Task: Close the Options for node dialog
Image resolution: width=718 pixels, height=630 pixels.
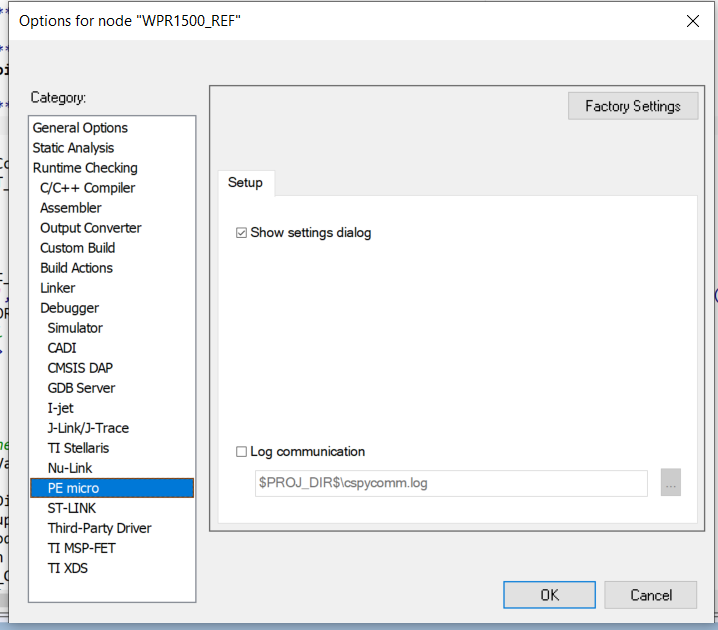Action: coord(693,21)
